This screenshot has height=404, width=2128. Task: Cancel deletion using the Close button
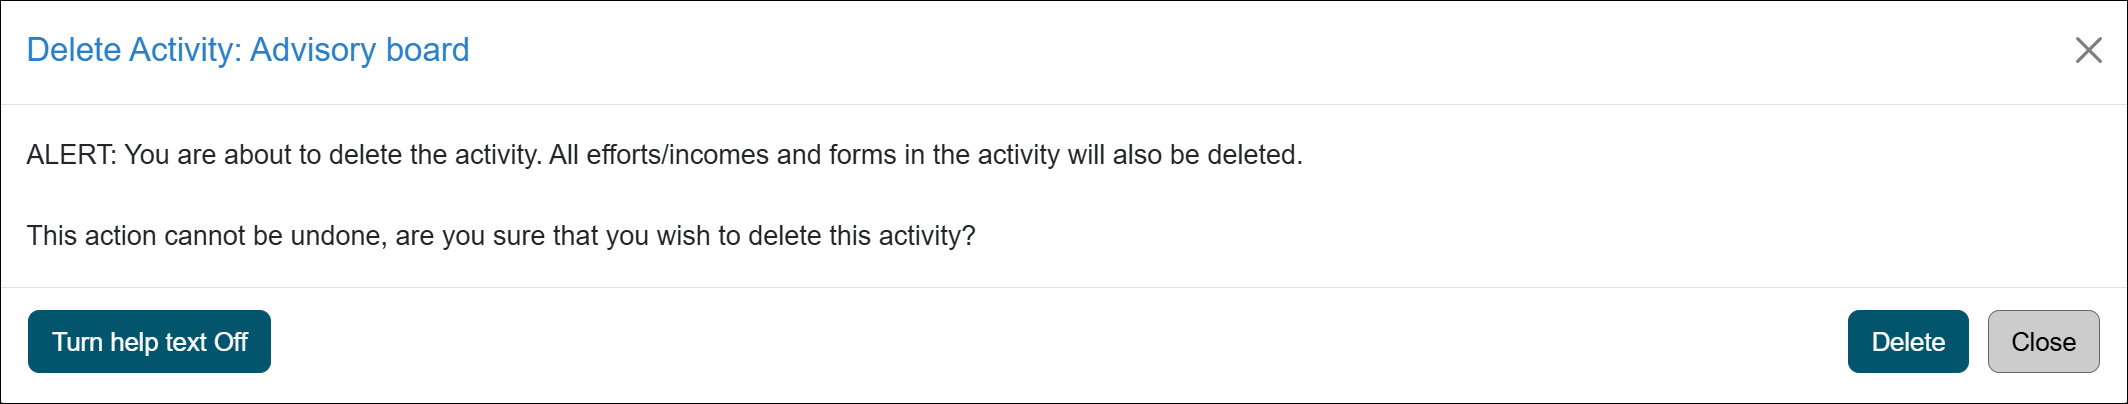point(2043,342)
